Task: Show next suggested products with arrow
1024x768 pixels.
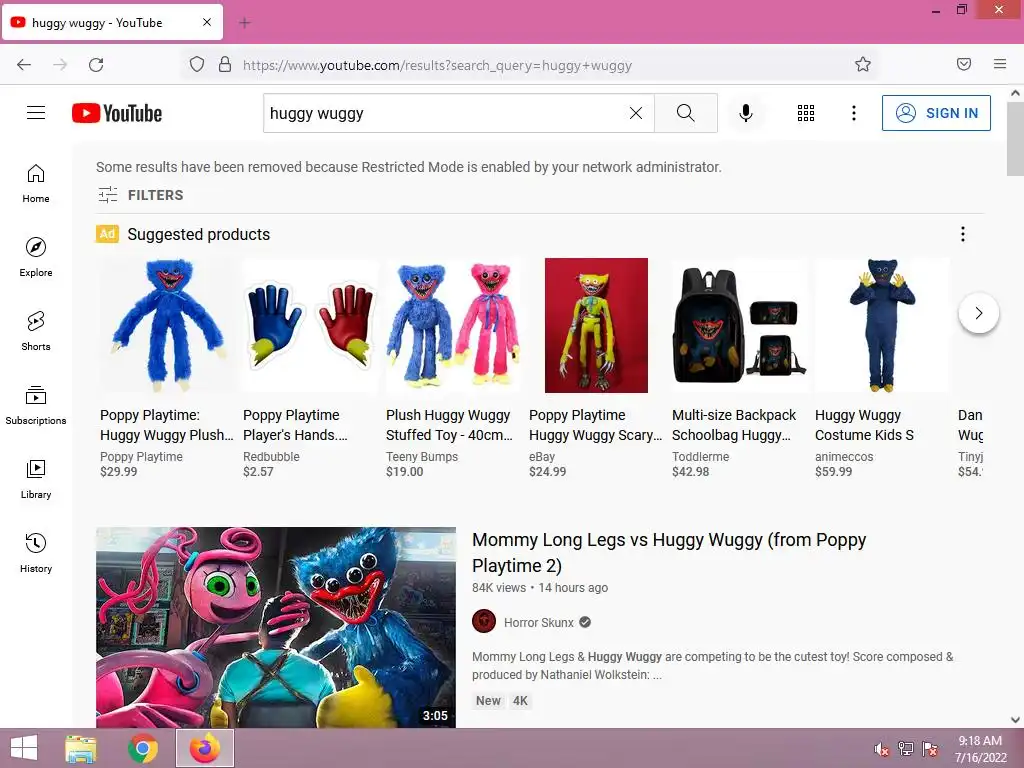Action: click(978, 313)
